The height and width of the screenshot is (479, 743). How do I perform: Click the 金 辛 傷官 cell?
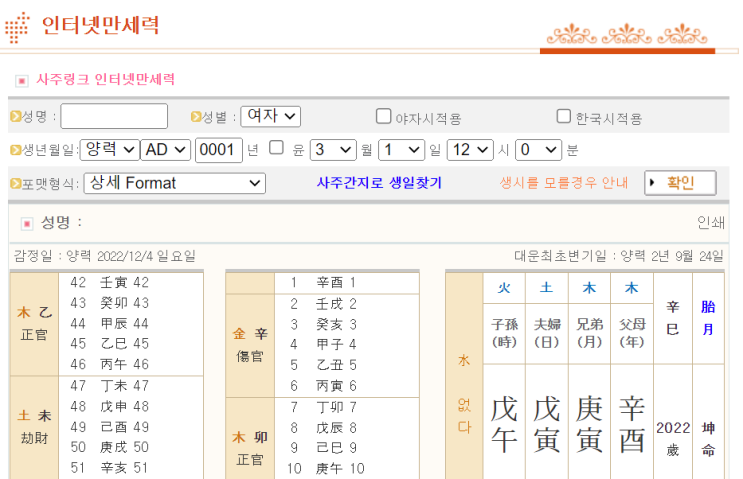click(250, 345)
